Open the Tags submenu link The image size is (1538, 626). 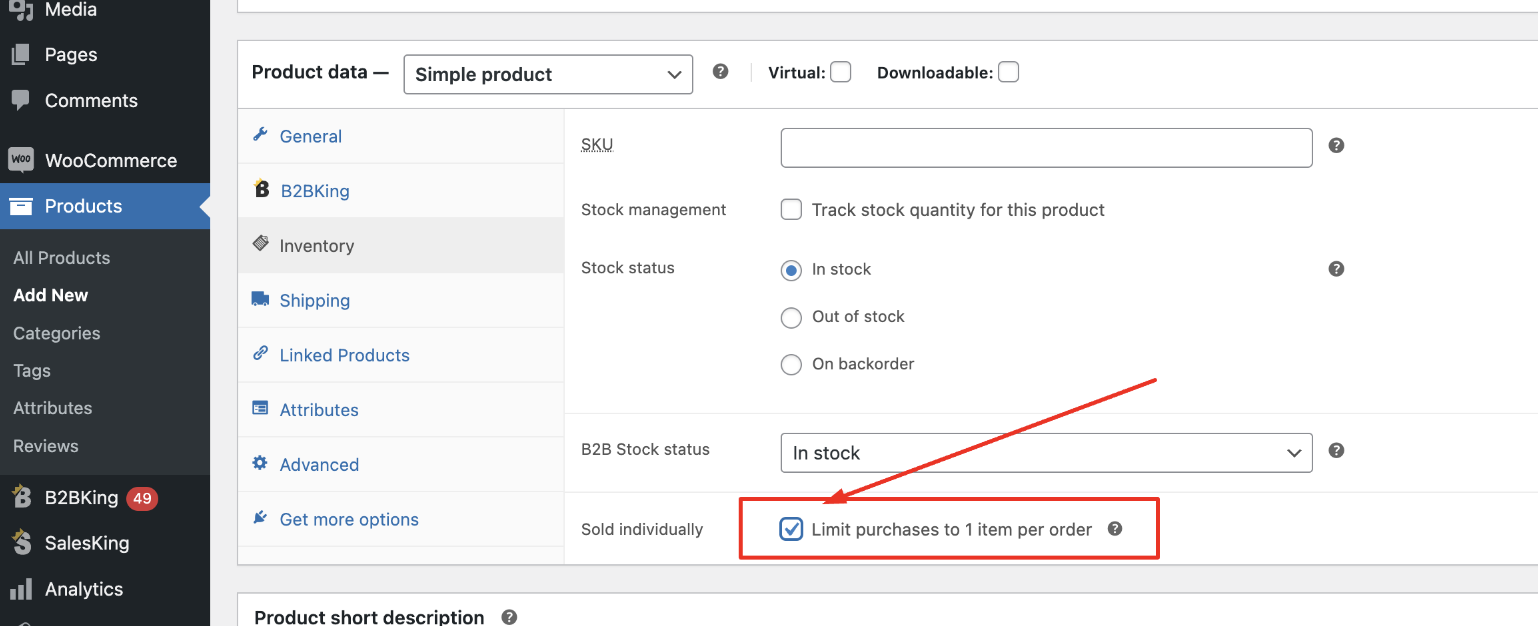point(32,371)
